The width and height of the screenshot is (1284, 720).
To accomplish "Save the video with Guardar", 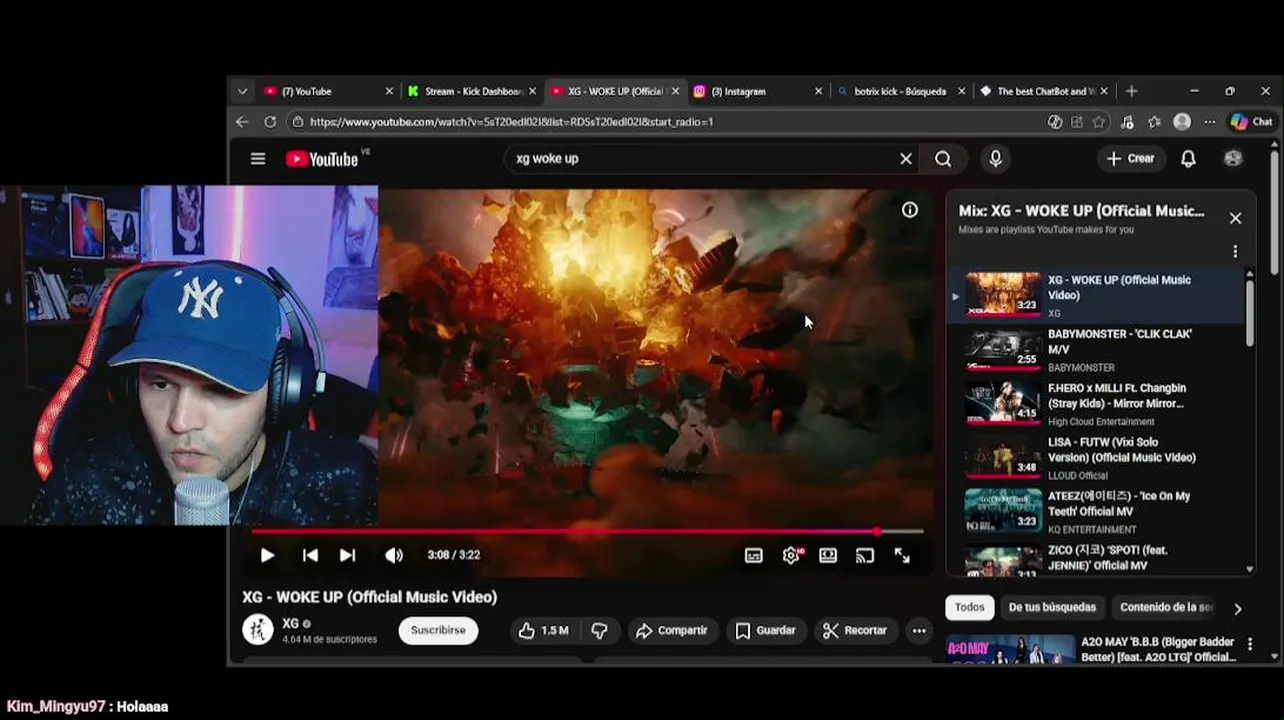I will click(x=766, y=630).
